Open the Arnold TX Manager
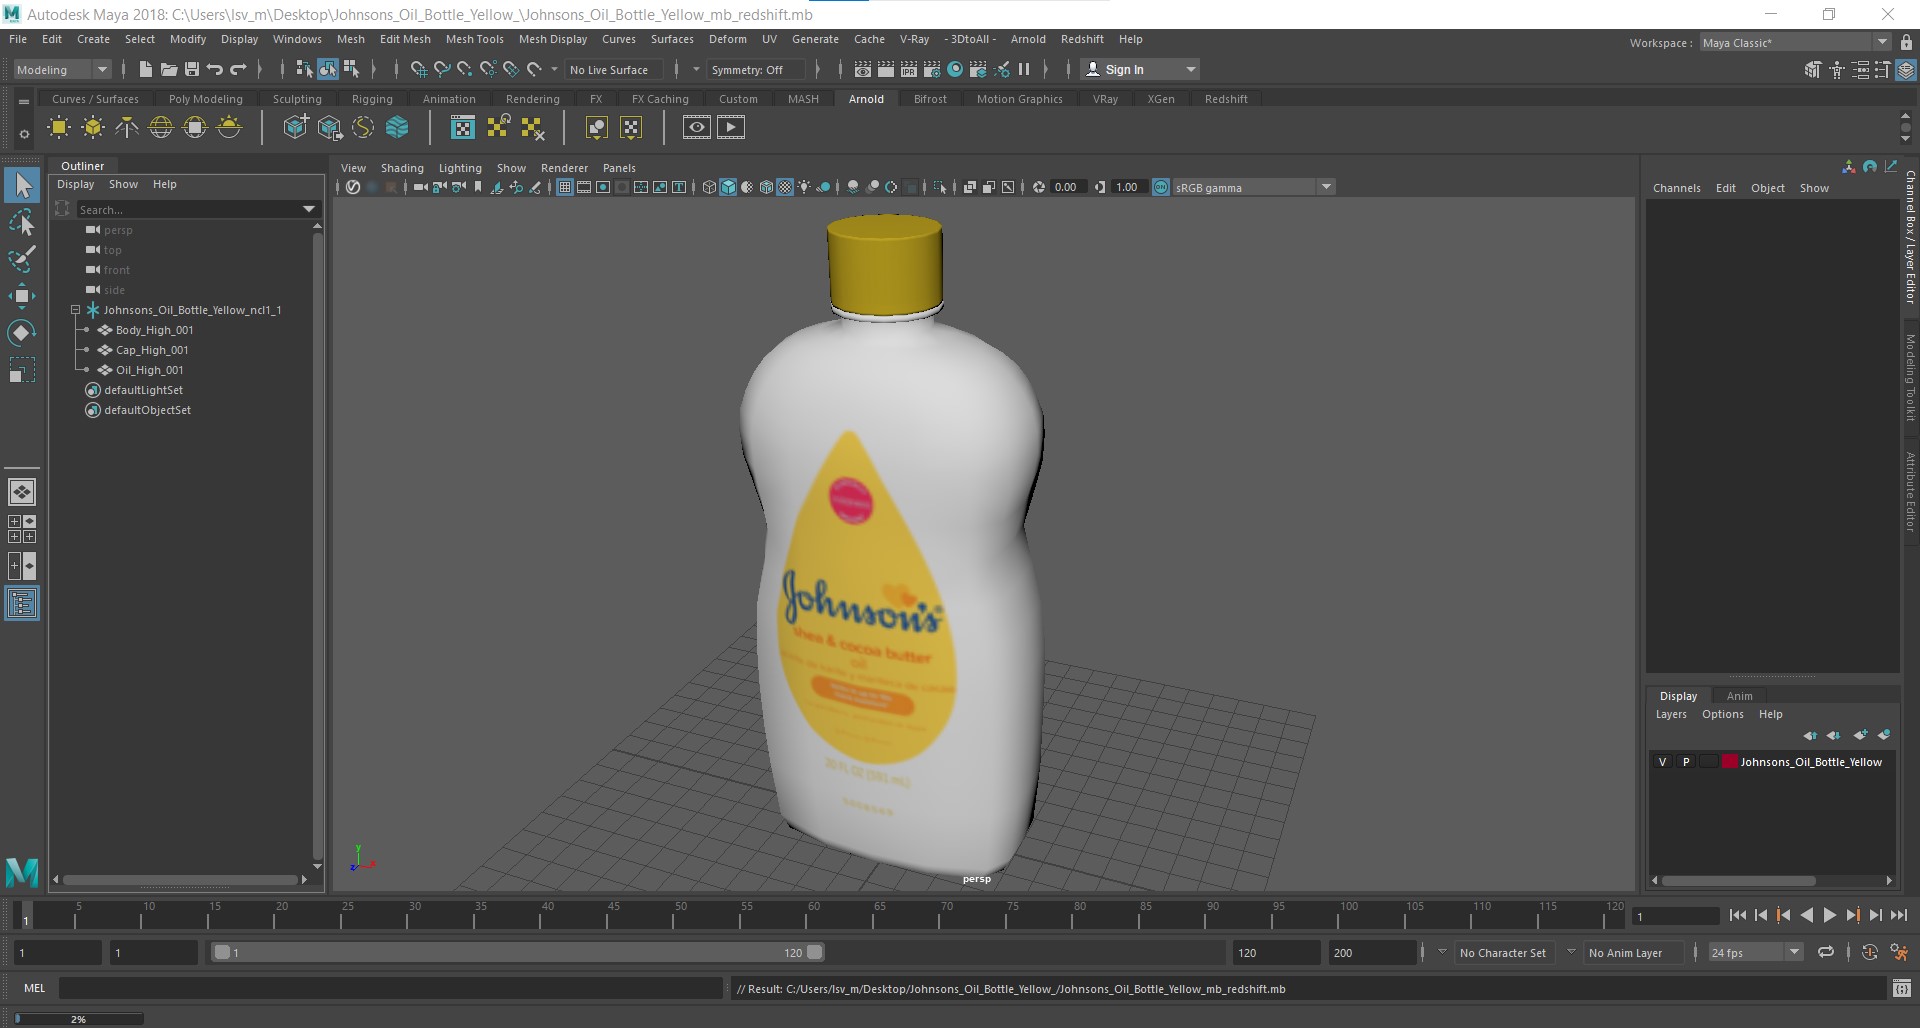1920x1028 pixels. [x=463, y=127]
